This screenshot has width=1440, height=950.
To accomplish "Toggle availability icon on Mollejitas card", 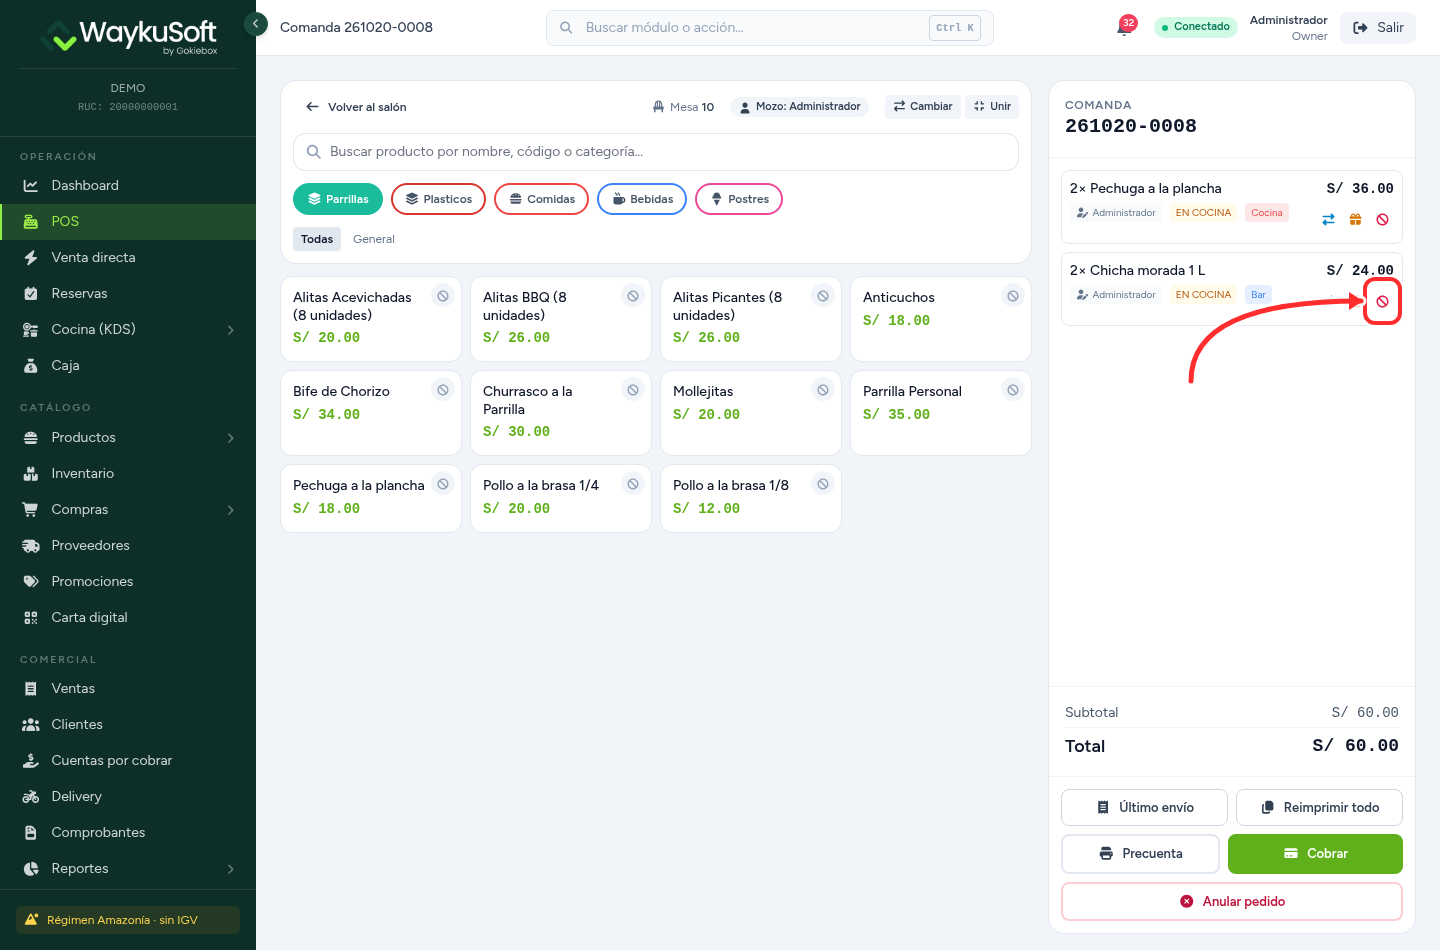I will (x=823, y=390).
